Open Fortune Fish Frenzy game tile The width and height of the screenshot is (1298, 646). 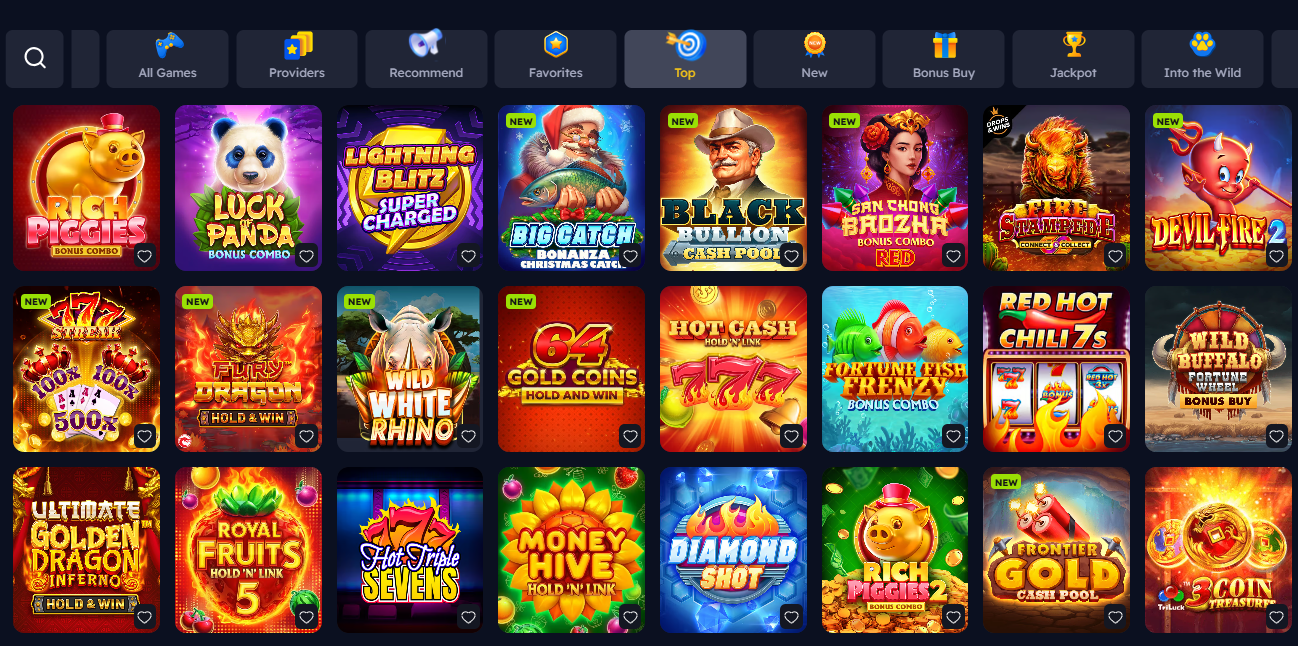[x=895, y=369]
